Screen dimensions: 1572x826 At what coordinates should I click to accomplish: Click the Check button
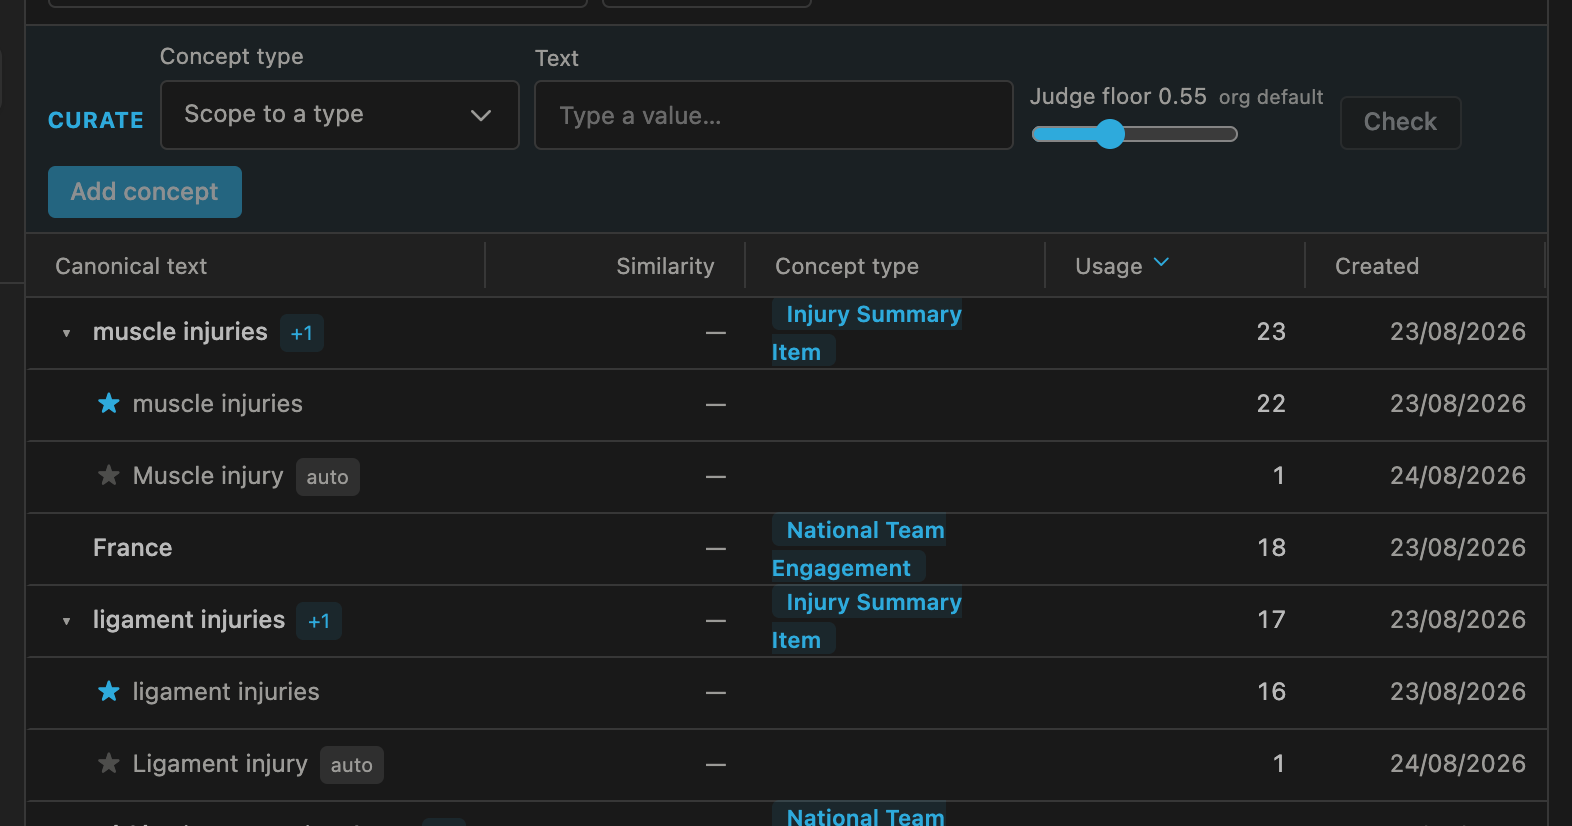tap(1400, 122)
